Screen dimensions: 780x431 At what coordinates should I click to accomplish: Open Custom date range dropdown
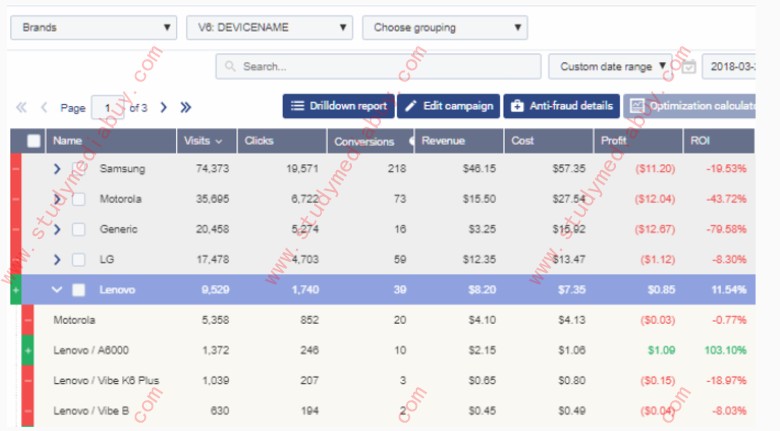click(610, 67)
